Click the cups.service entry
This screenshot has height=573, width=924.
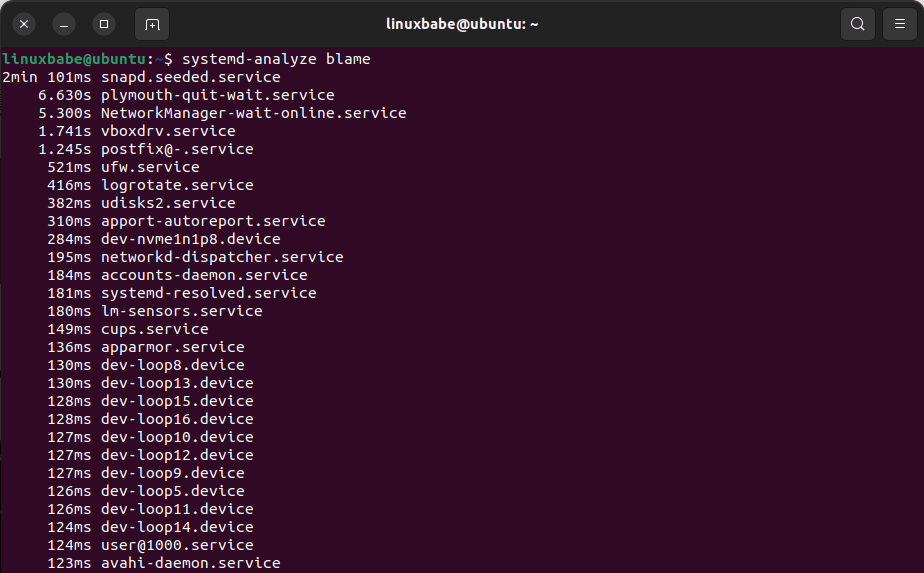[154, 329]
